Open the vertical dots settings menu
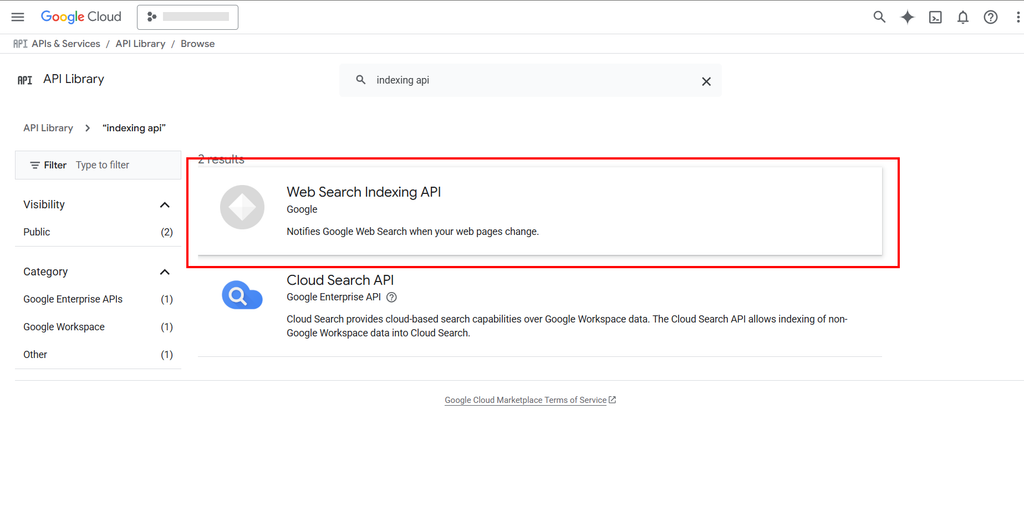 pyautogui.click(x=1019, y=17)
